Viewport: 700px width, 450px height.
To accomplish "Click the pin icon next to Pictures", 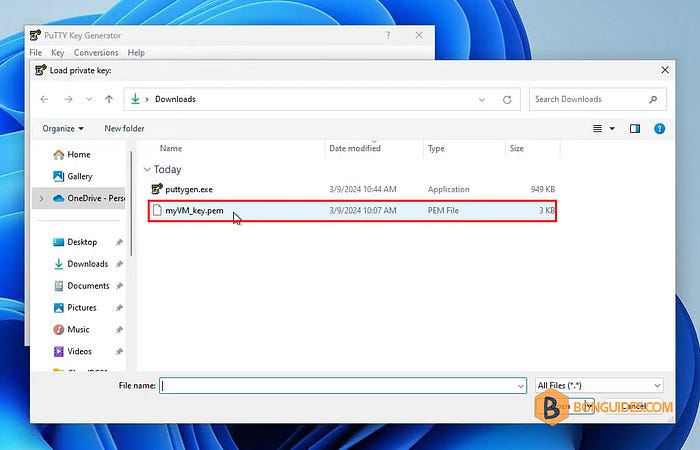I will [119, 308].
